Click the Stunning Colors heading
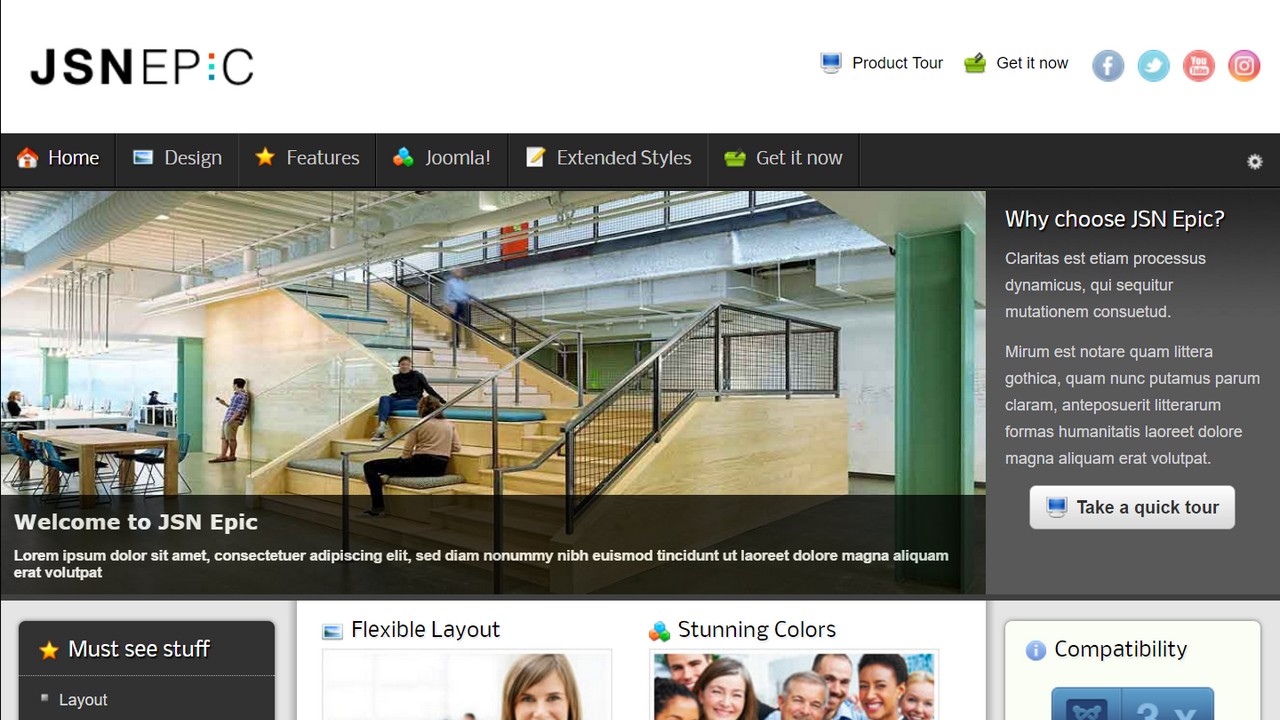 (x=756, y=630)
